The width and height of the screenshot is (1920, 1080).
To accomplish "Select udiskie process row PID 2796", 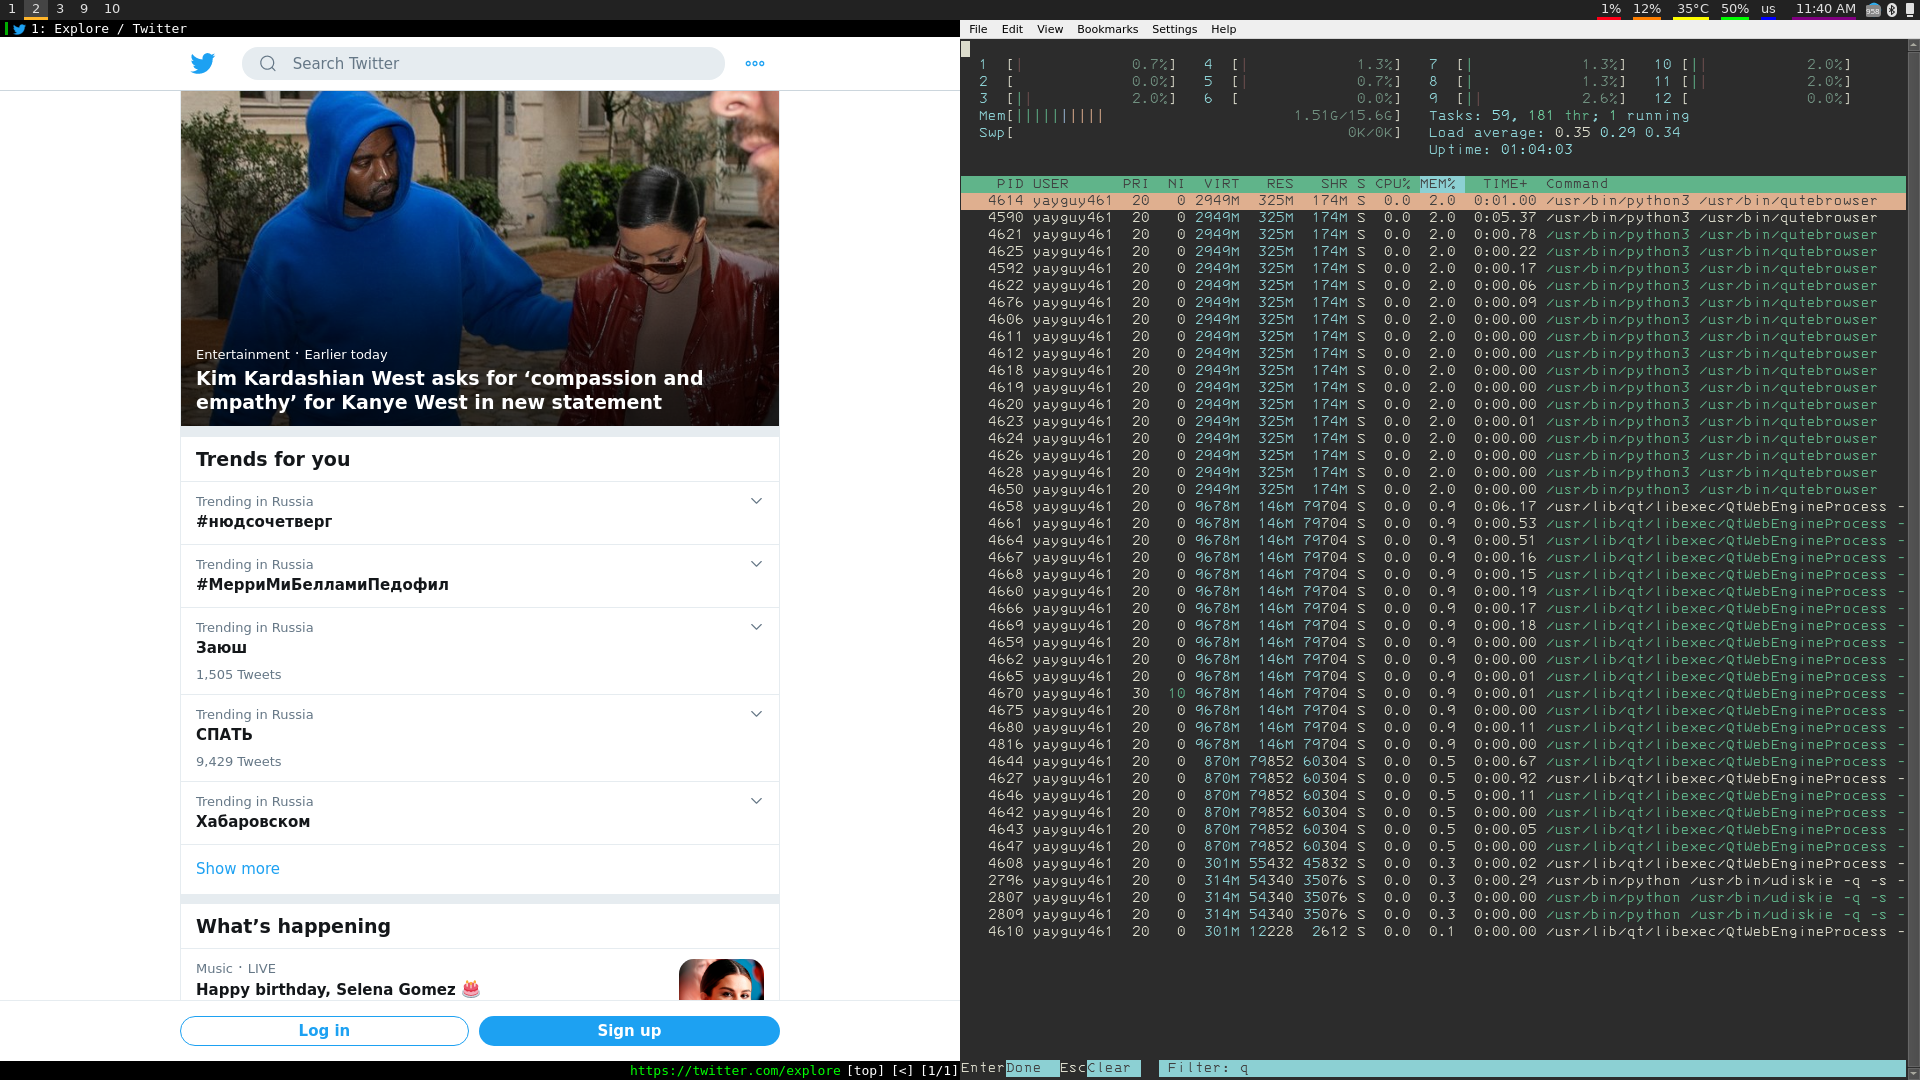I will point(1433,881).
